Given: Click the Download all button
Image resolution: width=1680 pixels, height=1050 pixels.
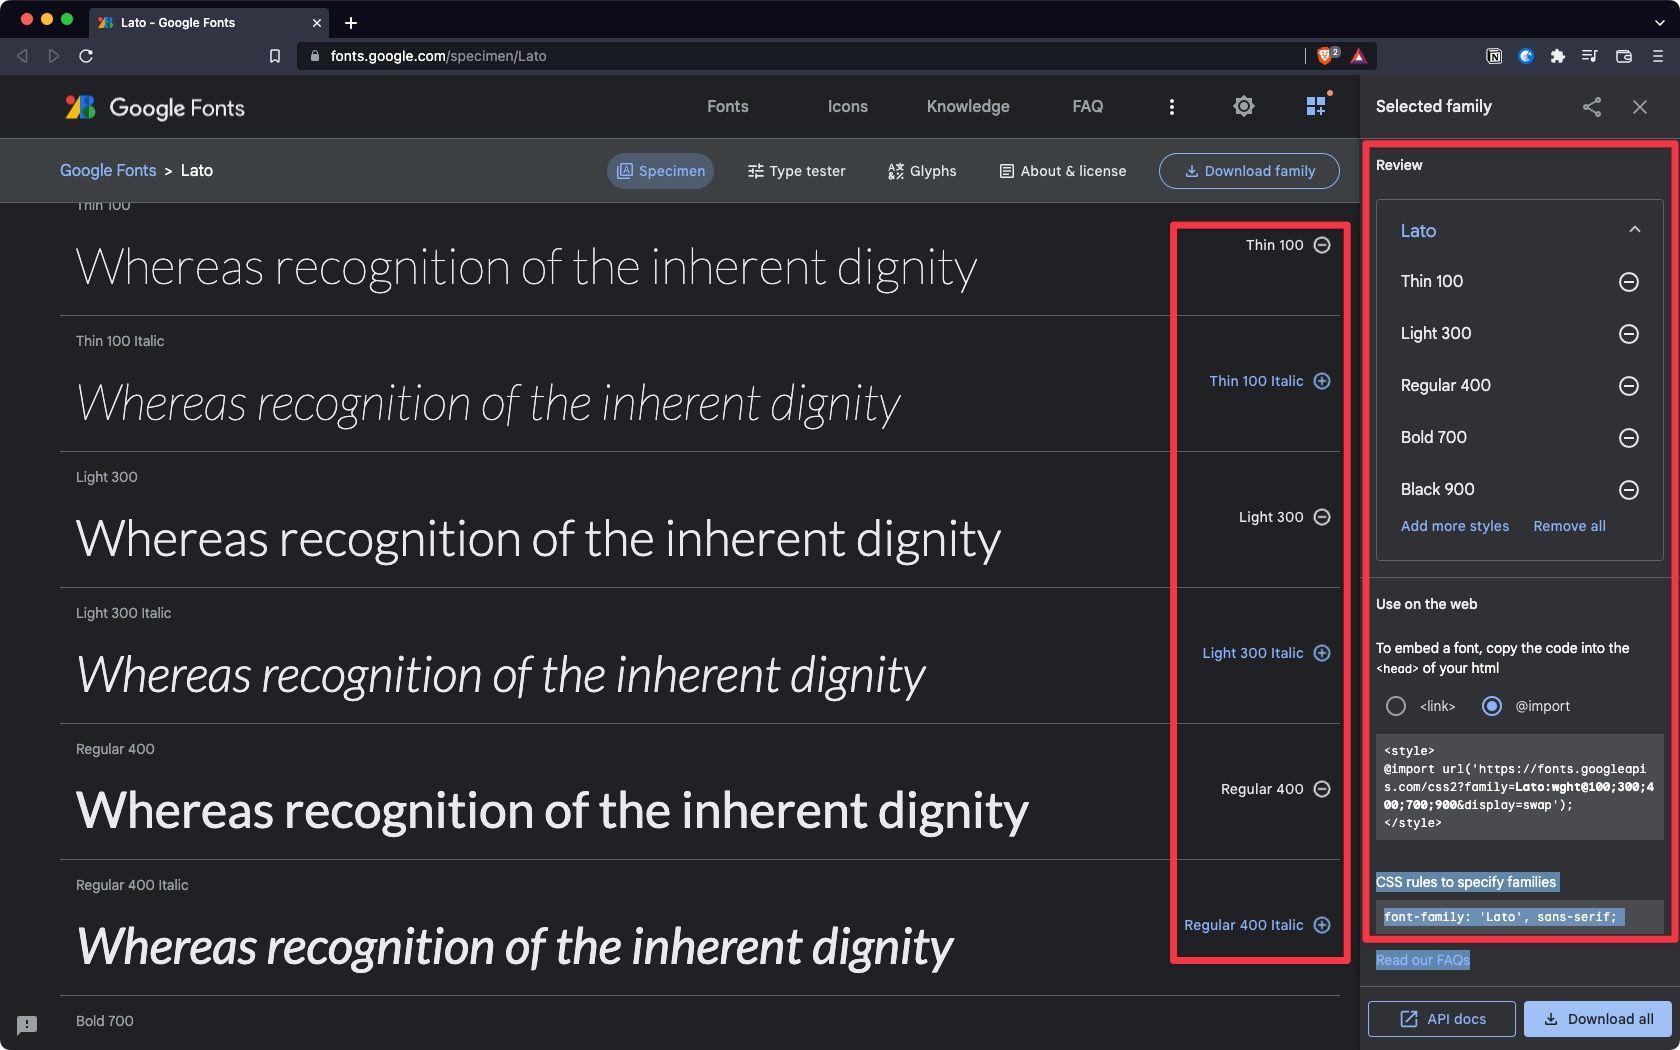Looking at the screenshot, I should coord(1598,1019).
